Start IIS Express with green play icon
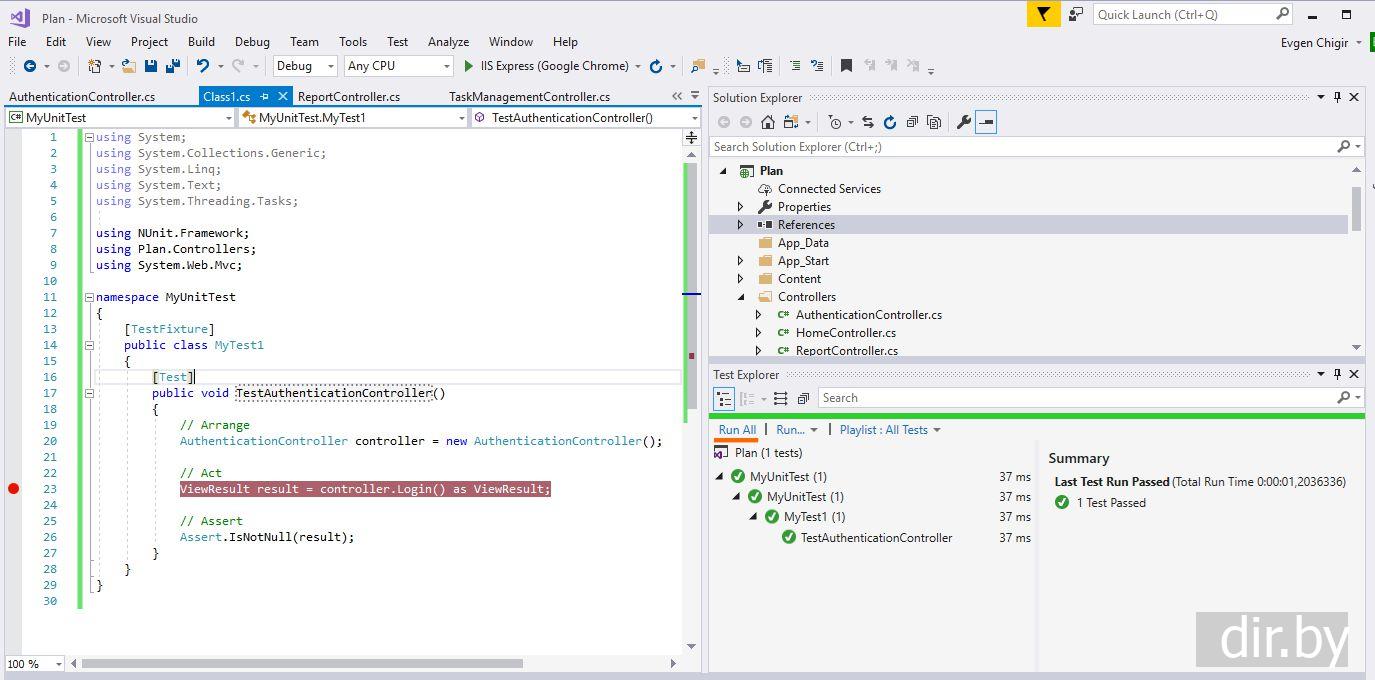 point(469,66)
